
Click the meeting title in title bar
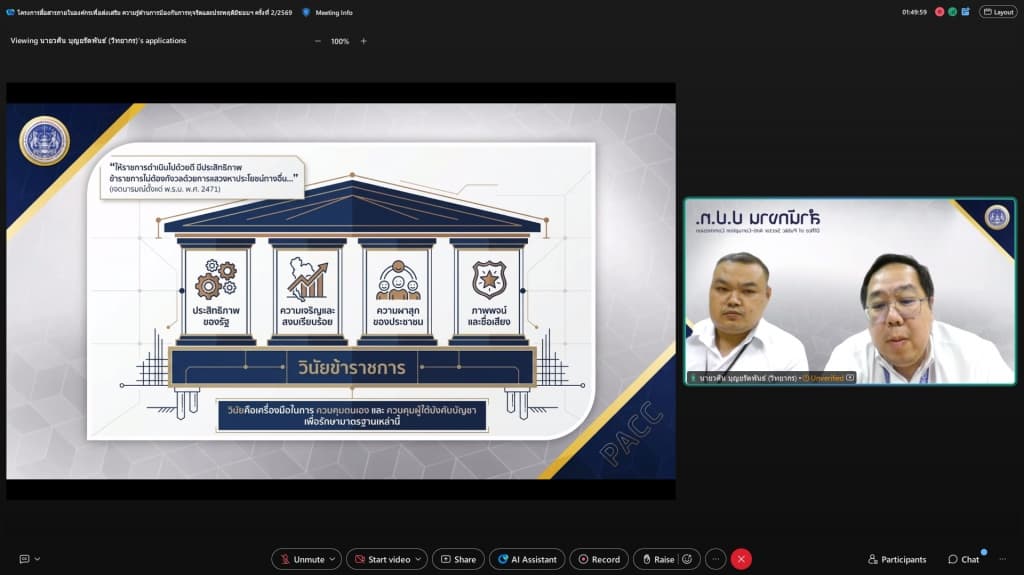tap(155, 12)
